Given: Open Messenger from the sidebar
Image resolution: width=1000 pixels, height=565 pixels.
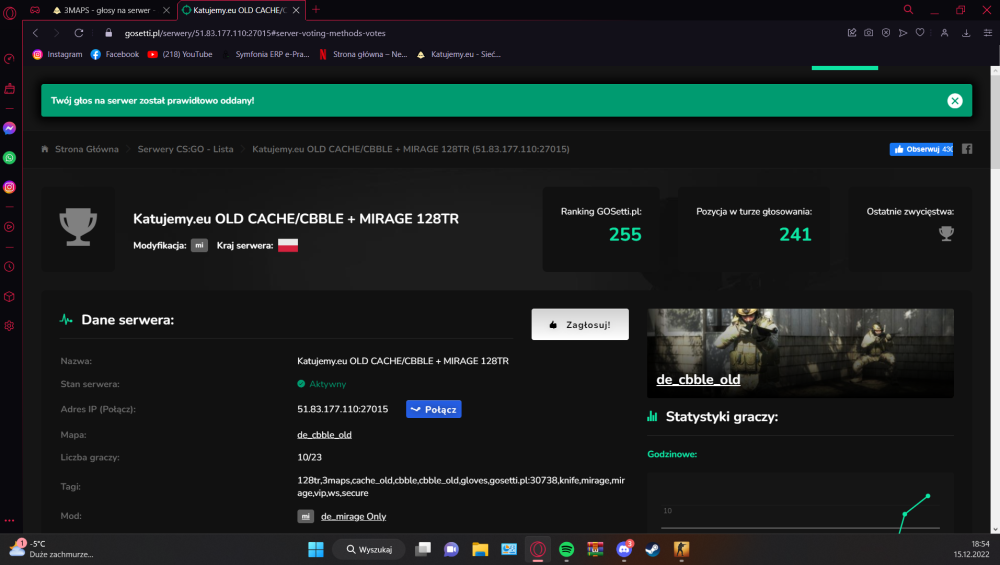Looking at the screenshot, I should tap(10, 128).
